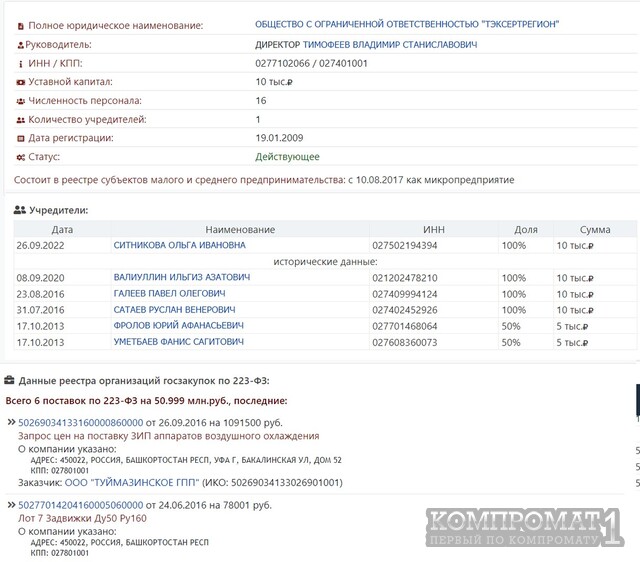Screen dimensions: 640x562
Task: Click the address line ending БАКАЛИНСКАЯ УЛ, ДОМ 52
Action: (x=186, y=460)
